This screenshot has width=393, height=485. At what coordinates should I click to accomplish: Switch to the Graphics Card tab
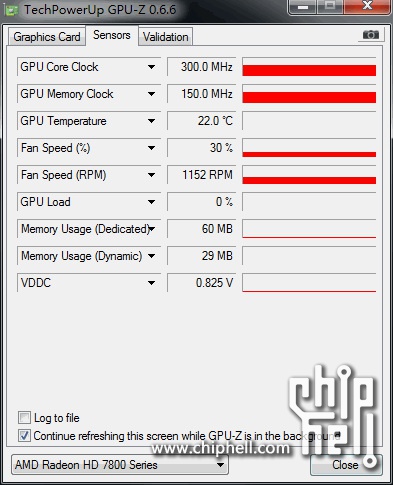[x=47, y=37]
